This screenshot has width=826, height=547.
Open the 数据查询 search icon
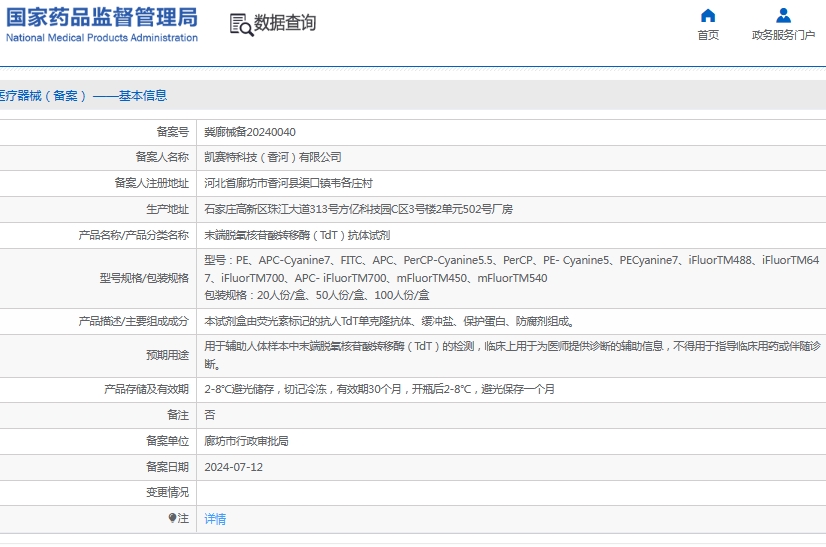pos(241,24)
